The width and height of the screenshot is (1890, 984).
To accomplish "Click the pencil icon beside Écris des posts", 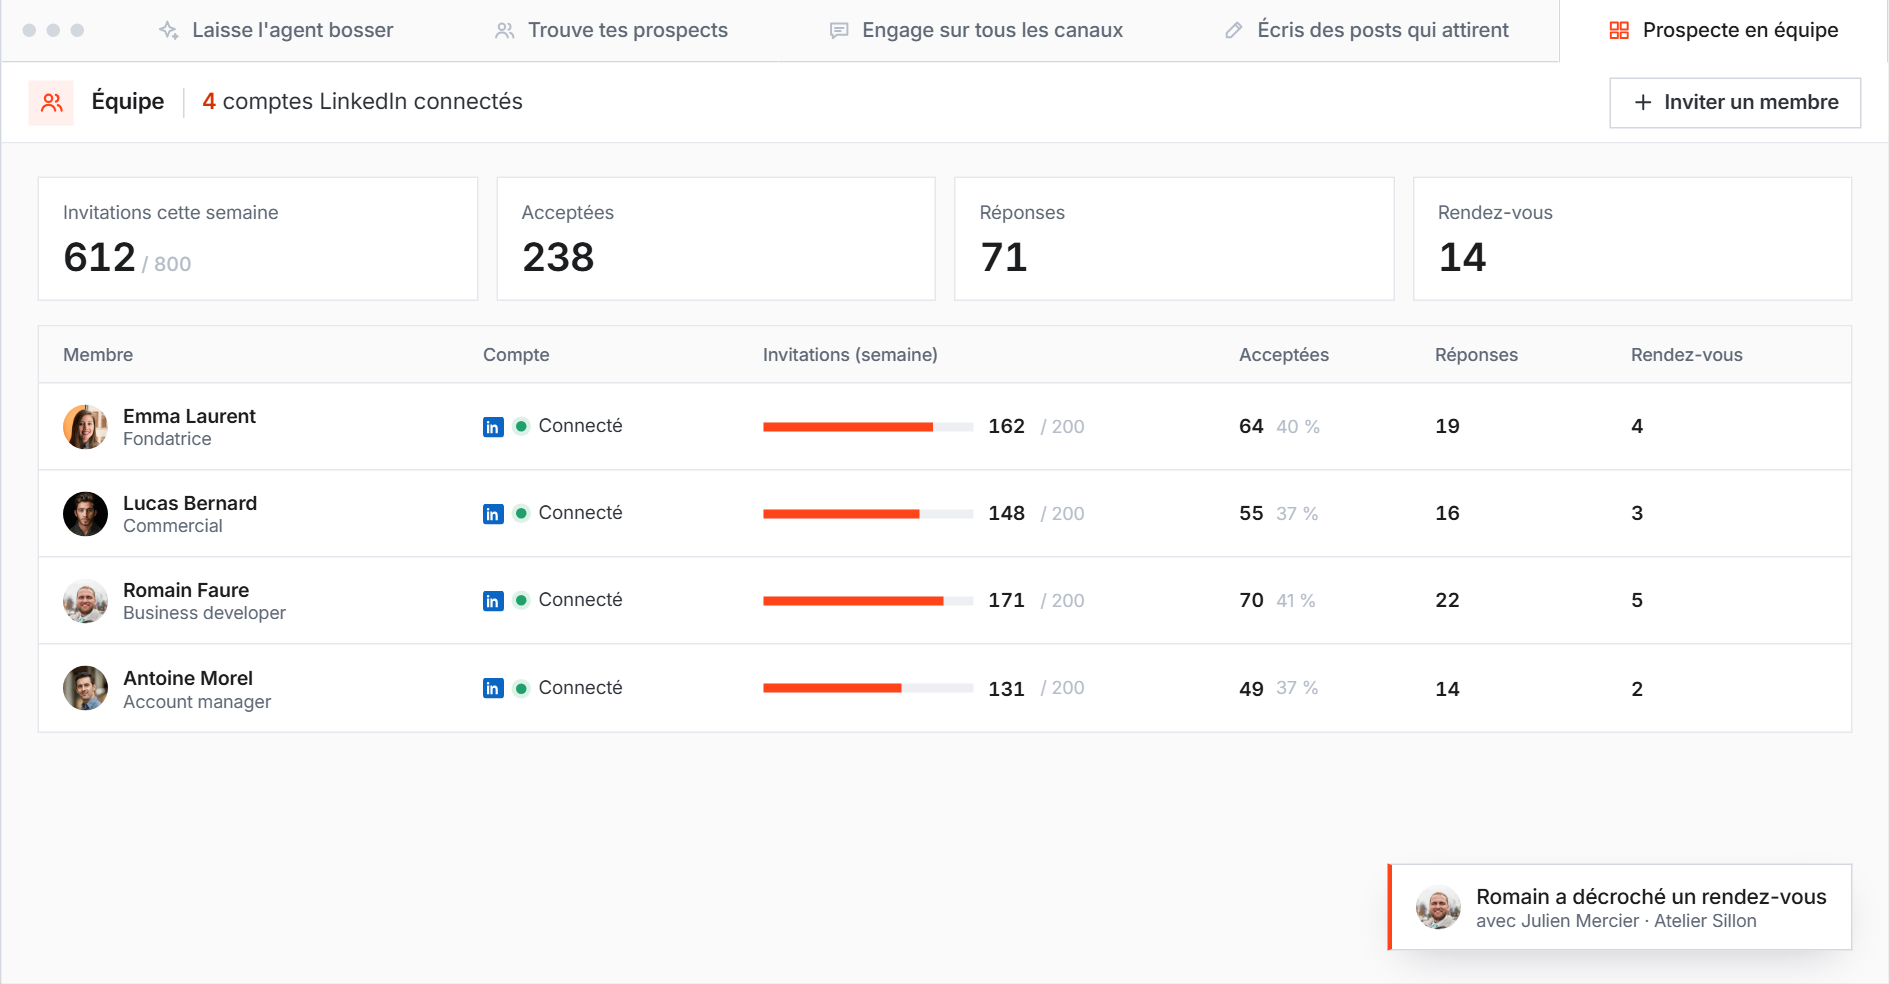I will coord(1234,30).
